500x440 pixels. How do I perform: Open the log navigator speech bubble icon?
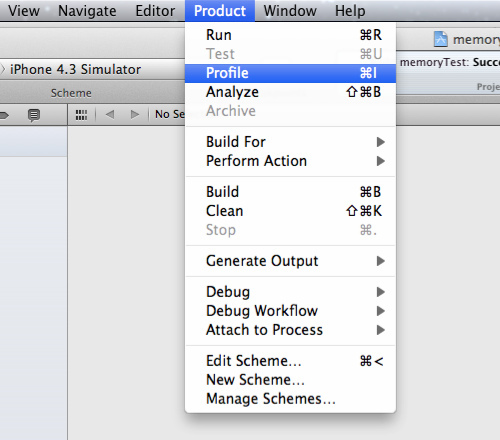click(34, 115)
